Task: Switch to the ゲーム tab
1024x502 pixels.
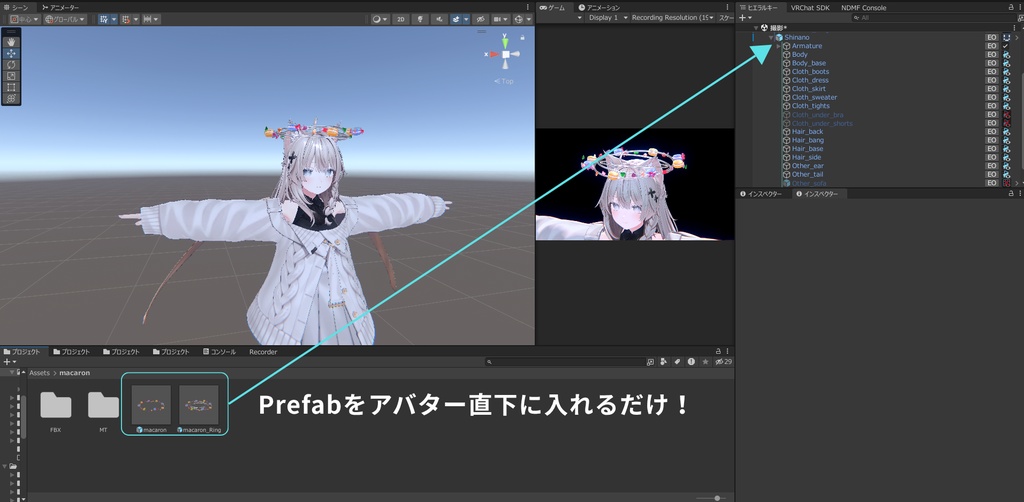Action: pos(552,7)
